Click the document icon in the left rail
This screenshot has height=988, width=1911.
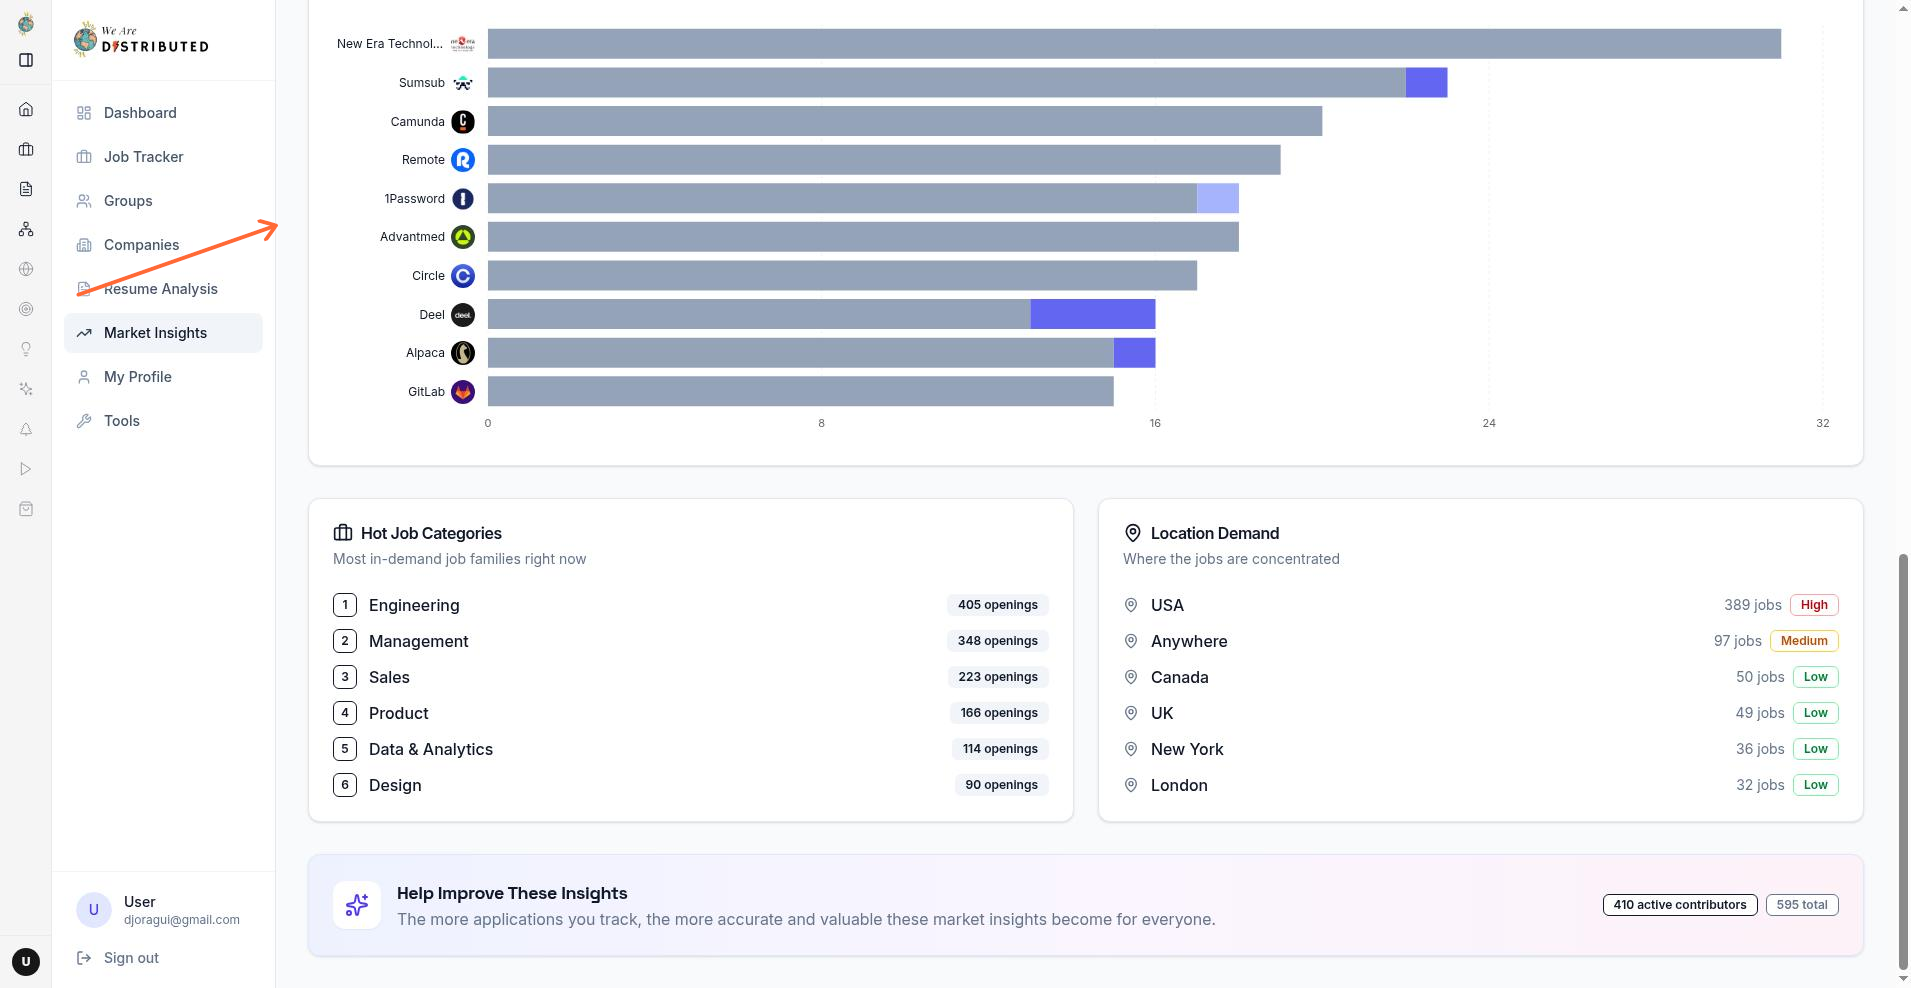[x=26, y=189]
